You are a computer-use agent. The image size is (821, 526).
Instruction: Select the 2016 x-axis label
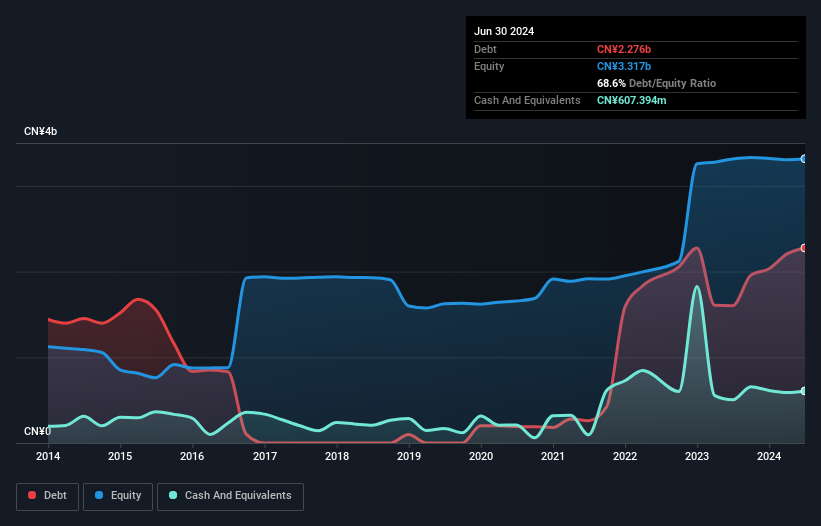point(192,457)
